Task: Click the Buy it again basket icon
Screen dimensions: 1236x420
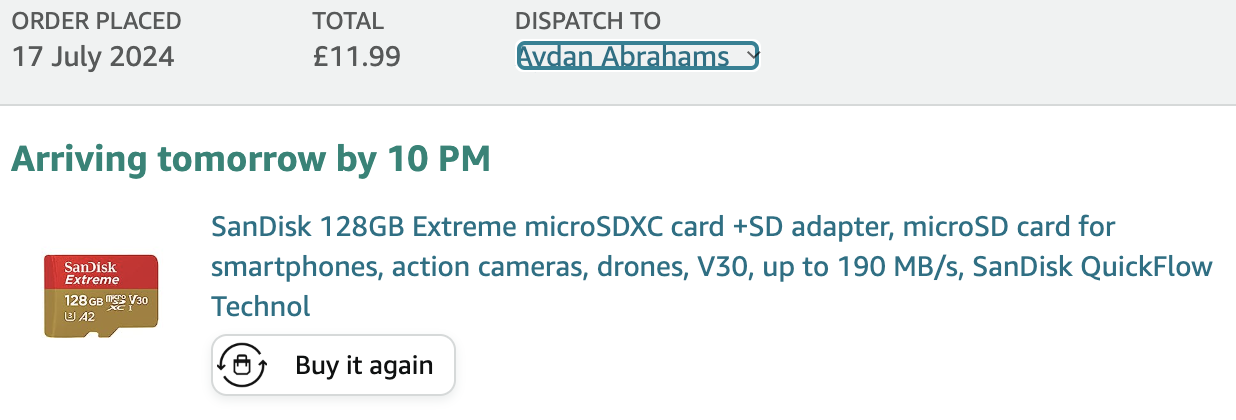Action: tap(241, 365)
